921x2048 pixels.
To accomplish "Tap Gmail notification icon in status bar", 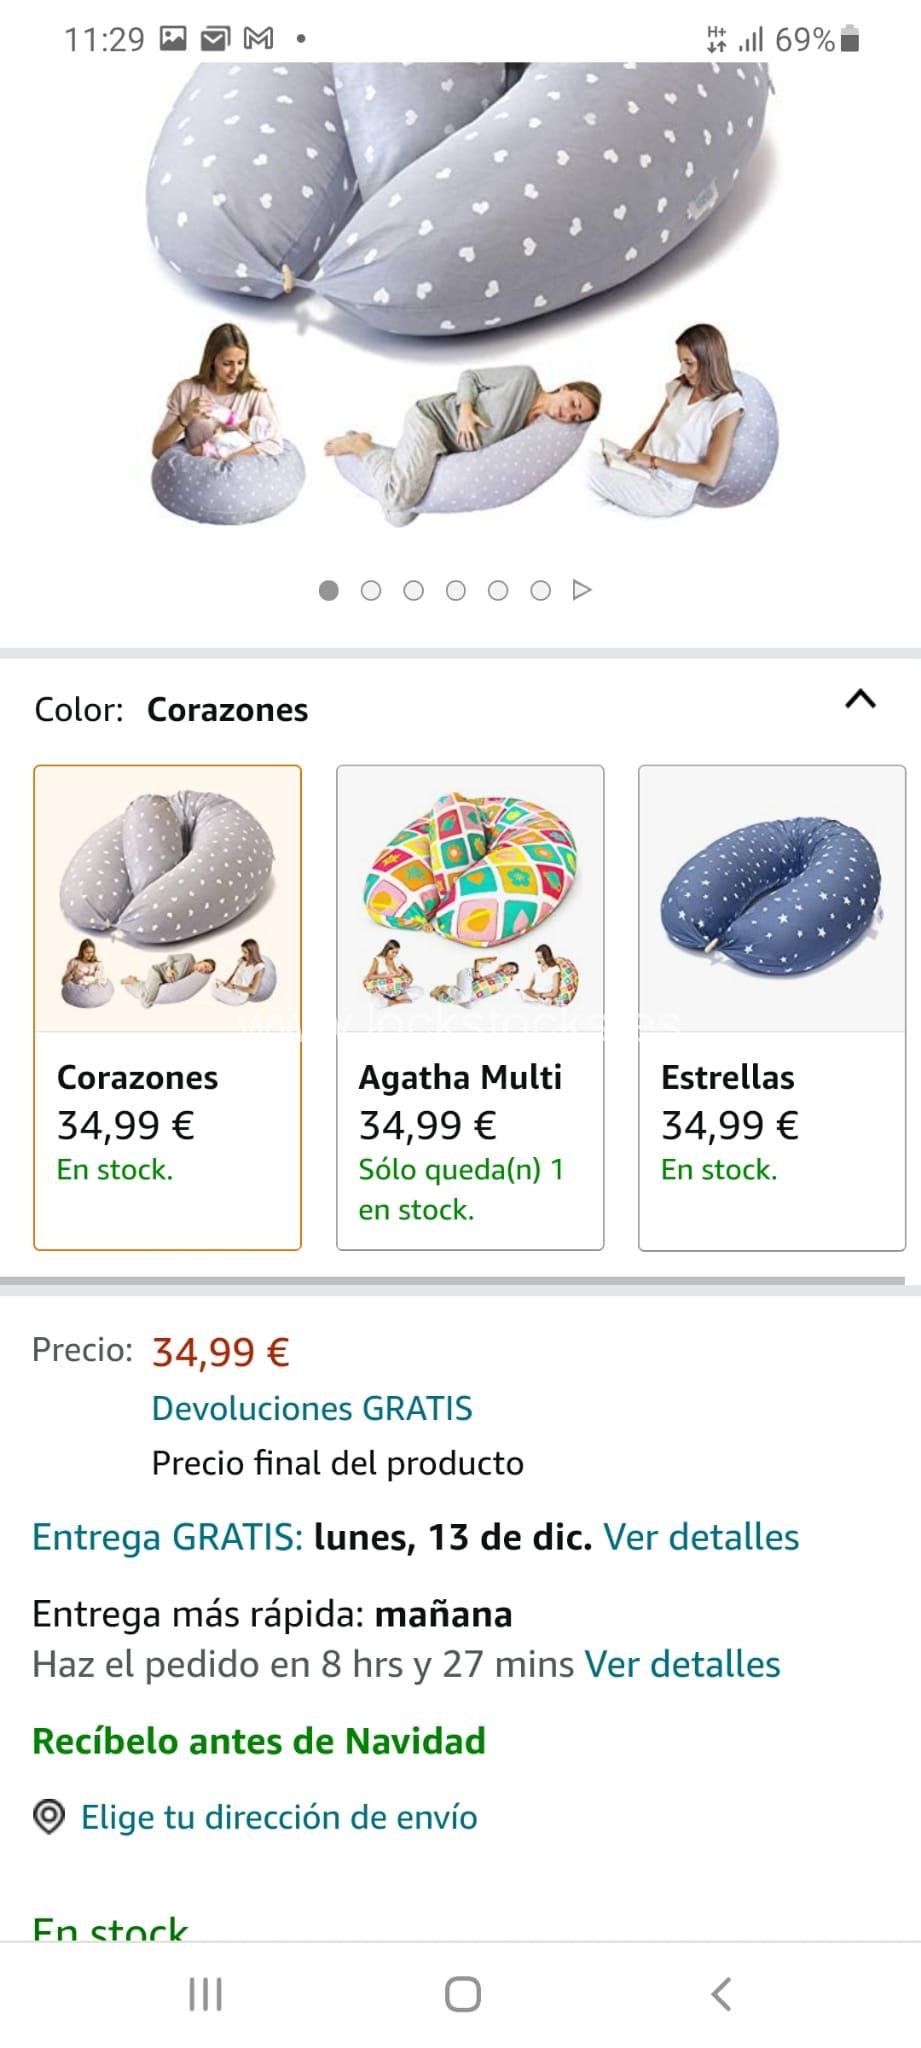I will pos(259,39).
